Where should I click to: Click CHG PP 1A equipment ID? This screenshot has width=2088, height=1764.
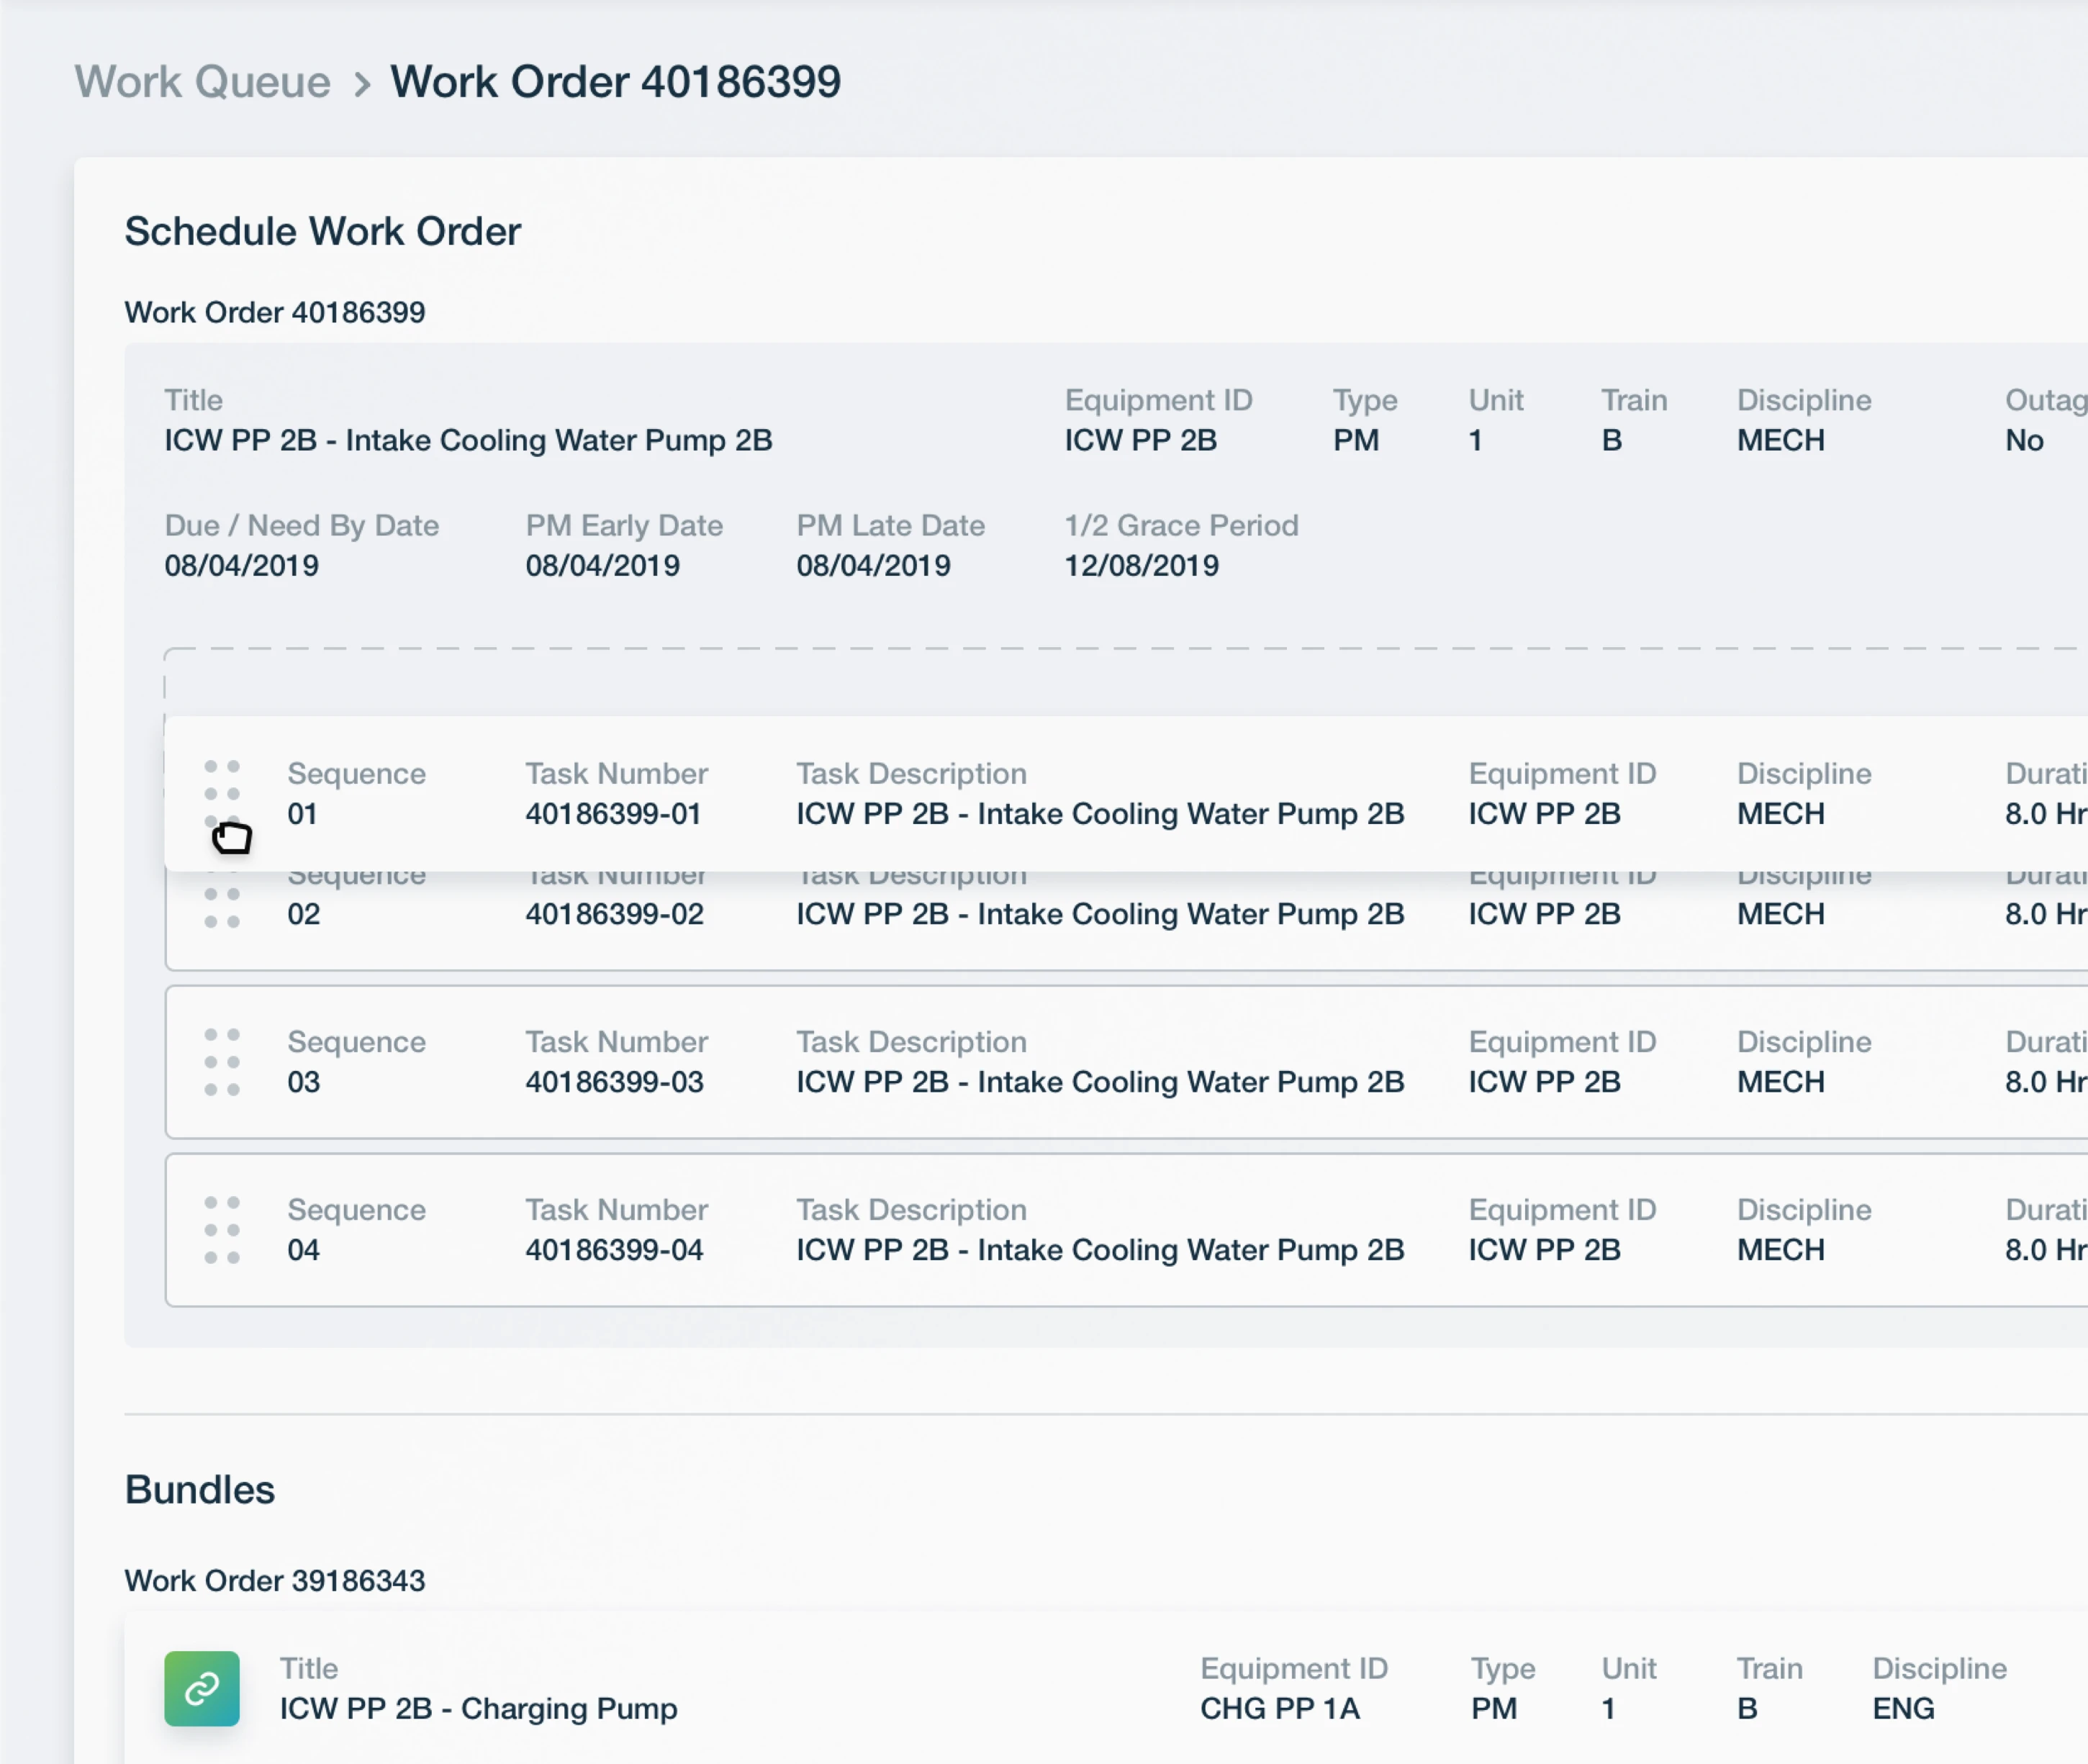tap(1279, 1708)
